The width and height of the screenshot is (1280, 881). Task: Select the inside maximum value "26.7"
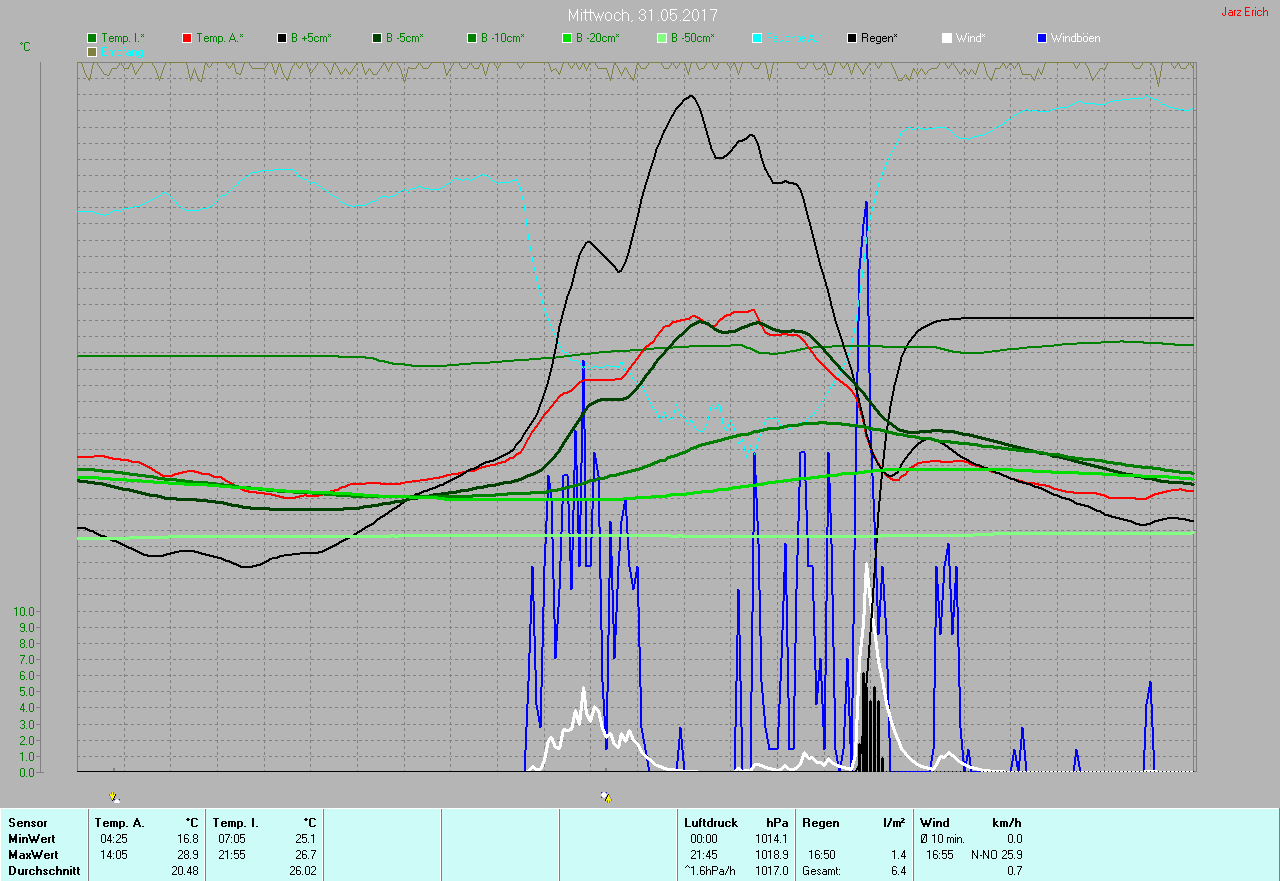pyautogui.click(x=305, y=855)
